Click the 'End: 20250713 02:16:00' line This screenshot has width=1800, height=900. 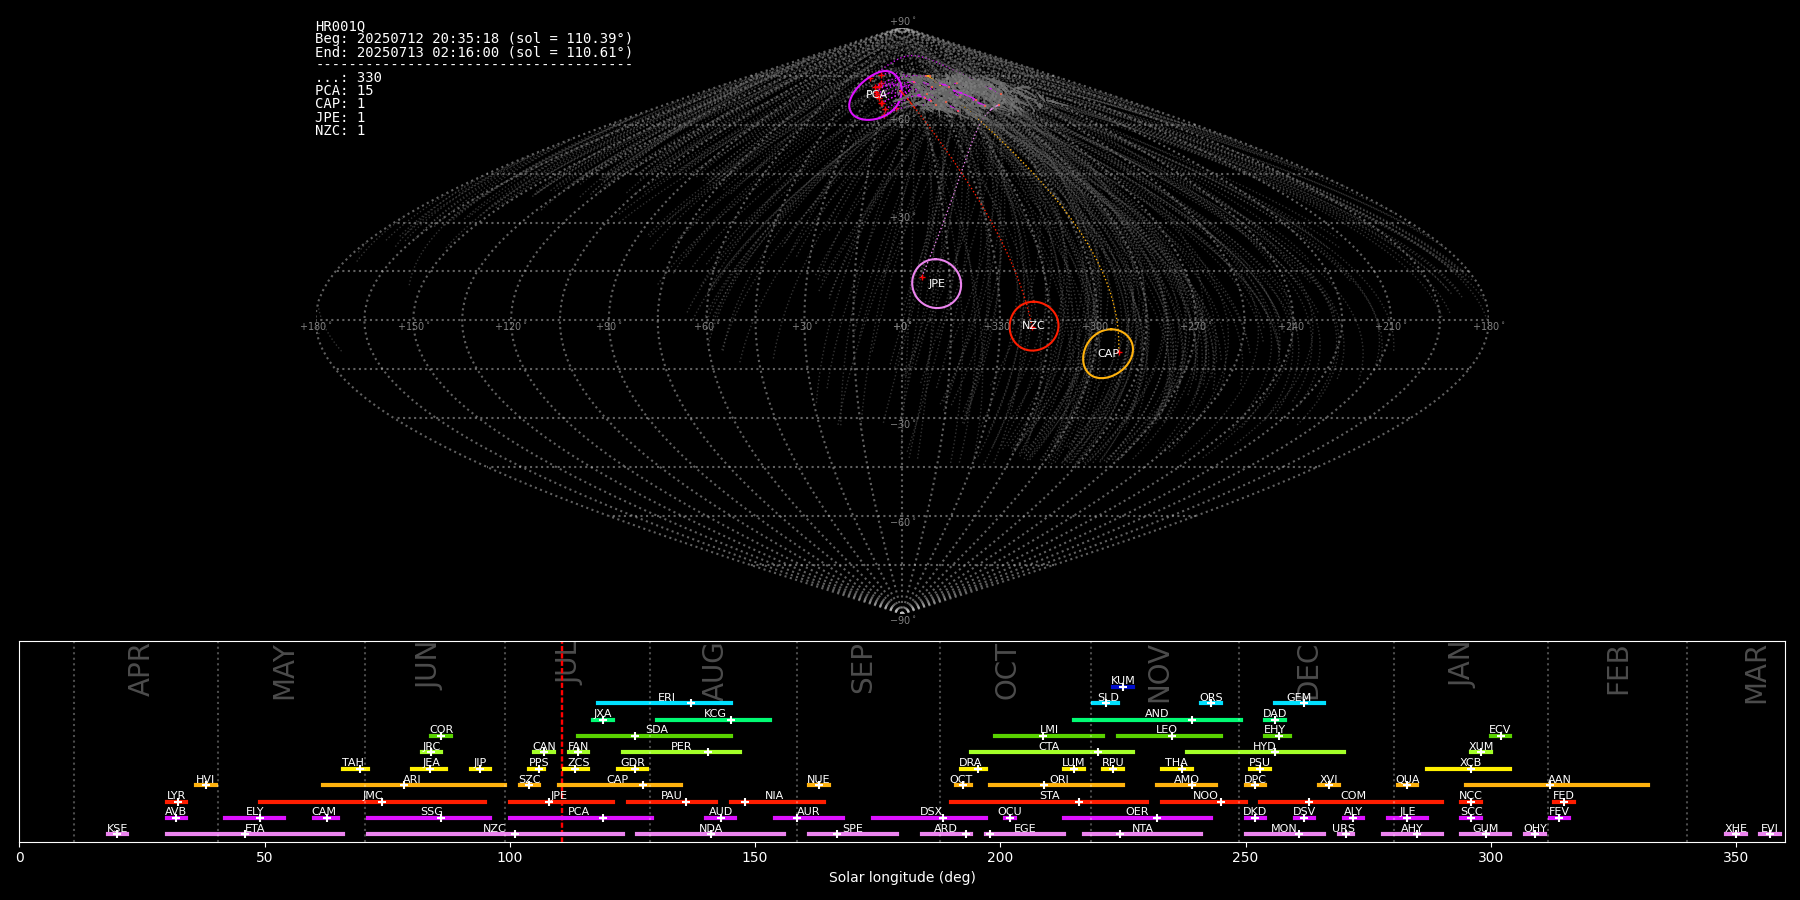pos(474,52)
